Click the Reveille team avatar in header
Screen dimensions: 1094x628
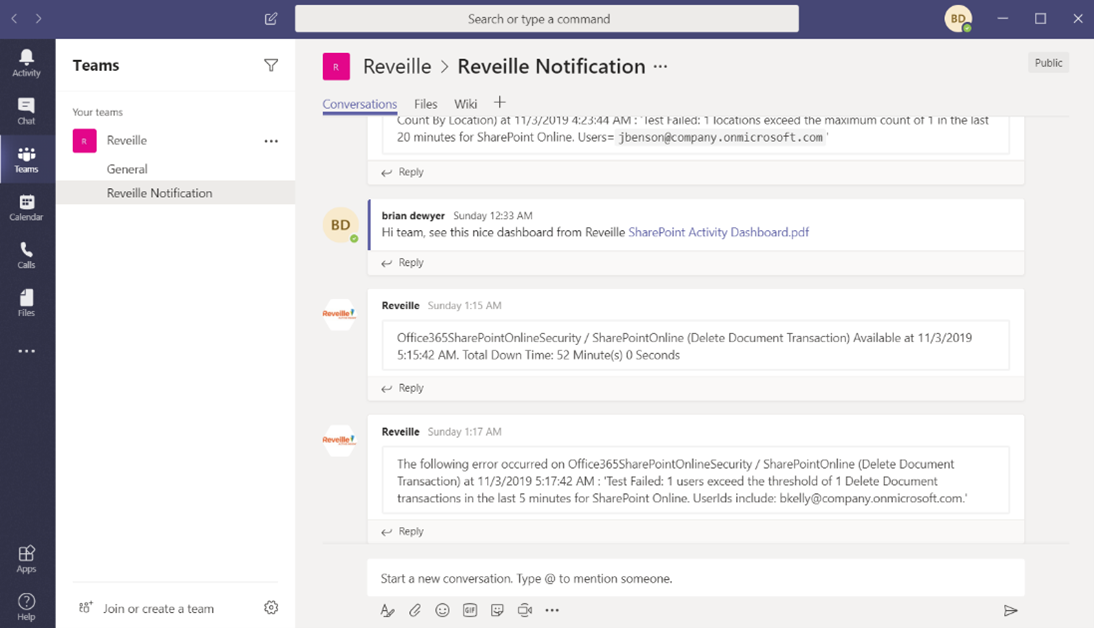336,67
